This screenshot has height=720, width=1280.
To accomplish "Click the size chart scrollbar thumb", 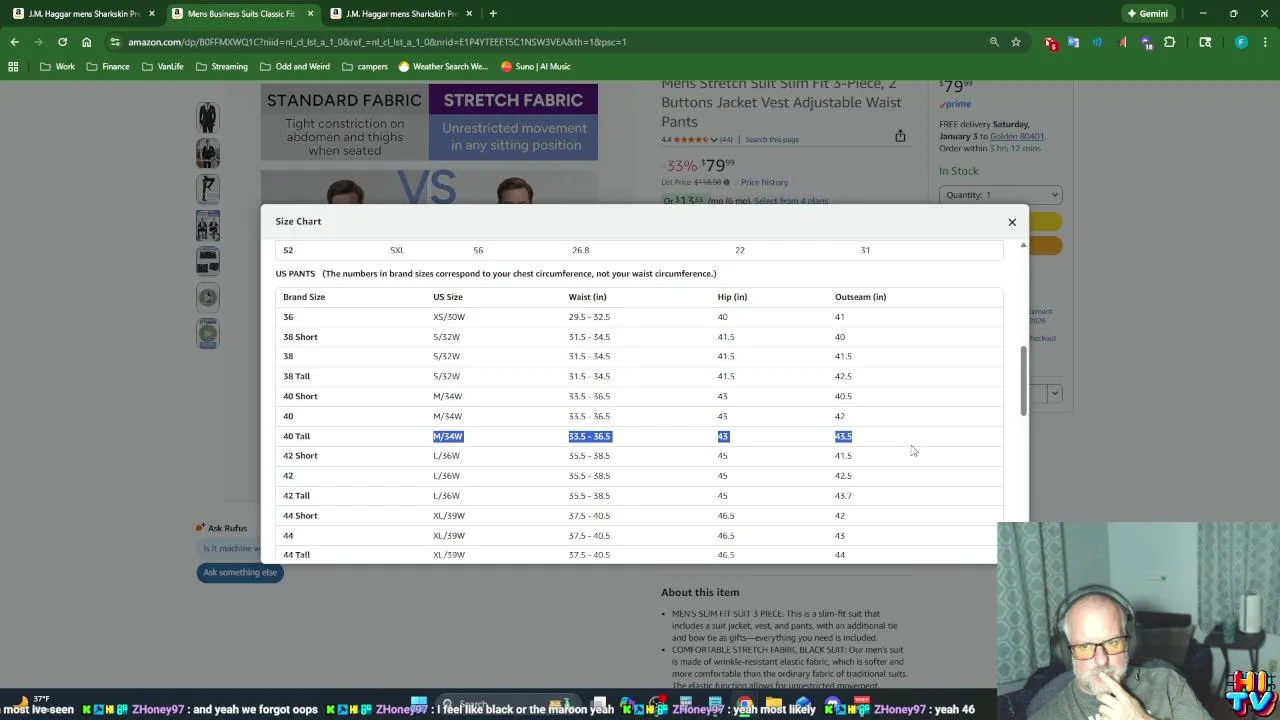I will [x=1022, y=381].
